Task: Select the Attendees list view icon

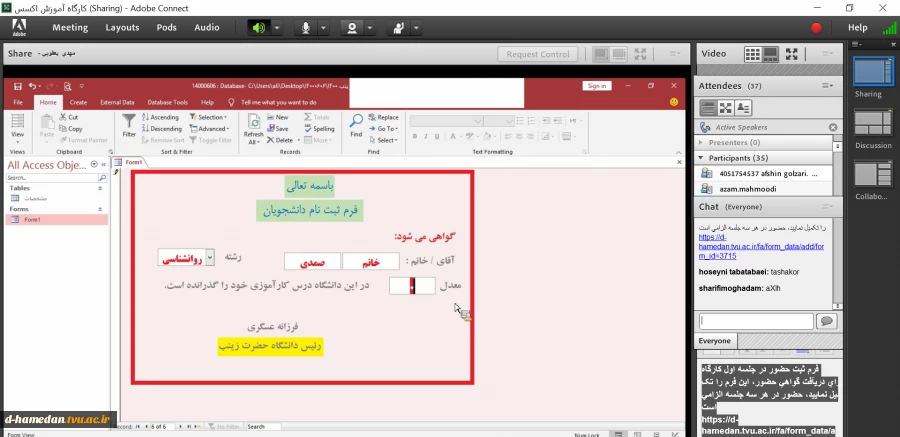Action: pyautogui.click(x=708, y=107)
